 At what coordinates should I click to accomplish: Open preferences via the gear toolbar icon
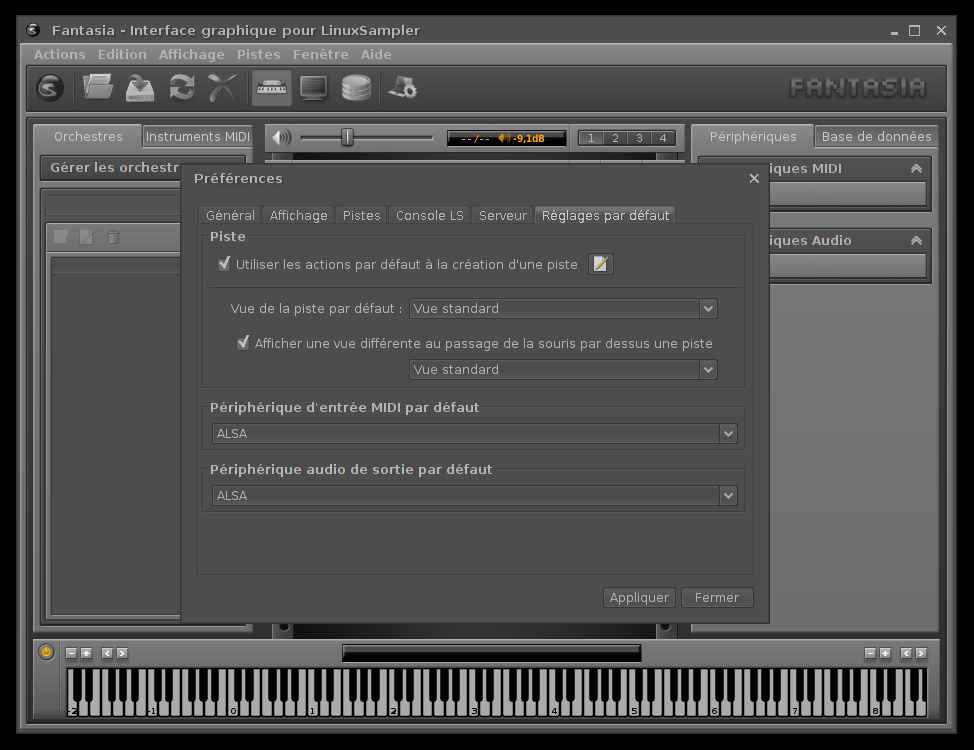[x=403, y=88]
